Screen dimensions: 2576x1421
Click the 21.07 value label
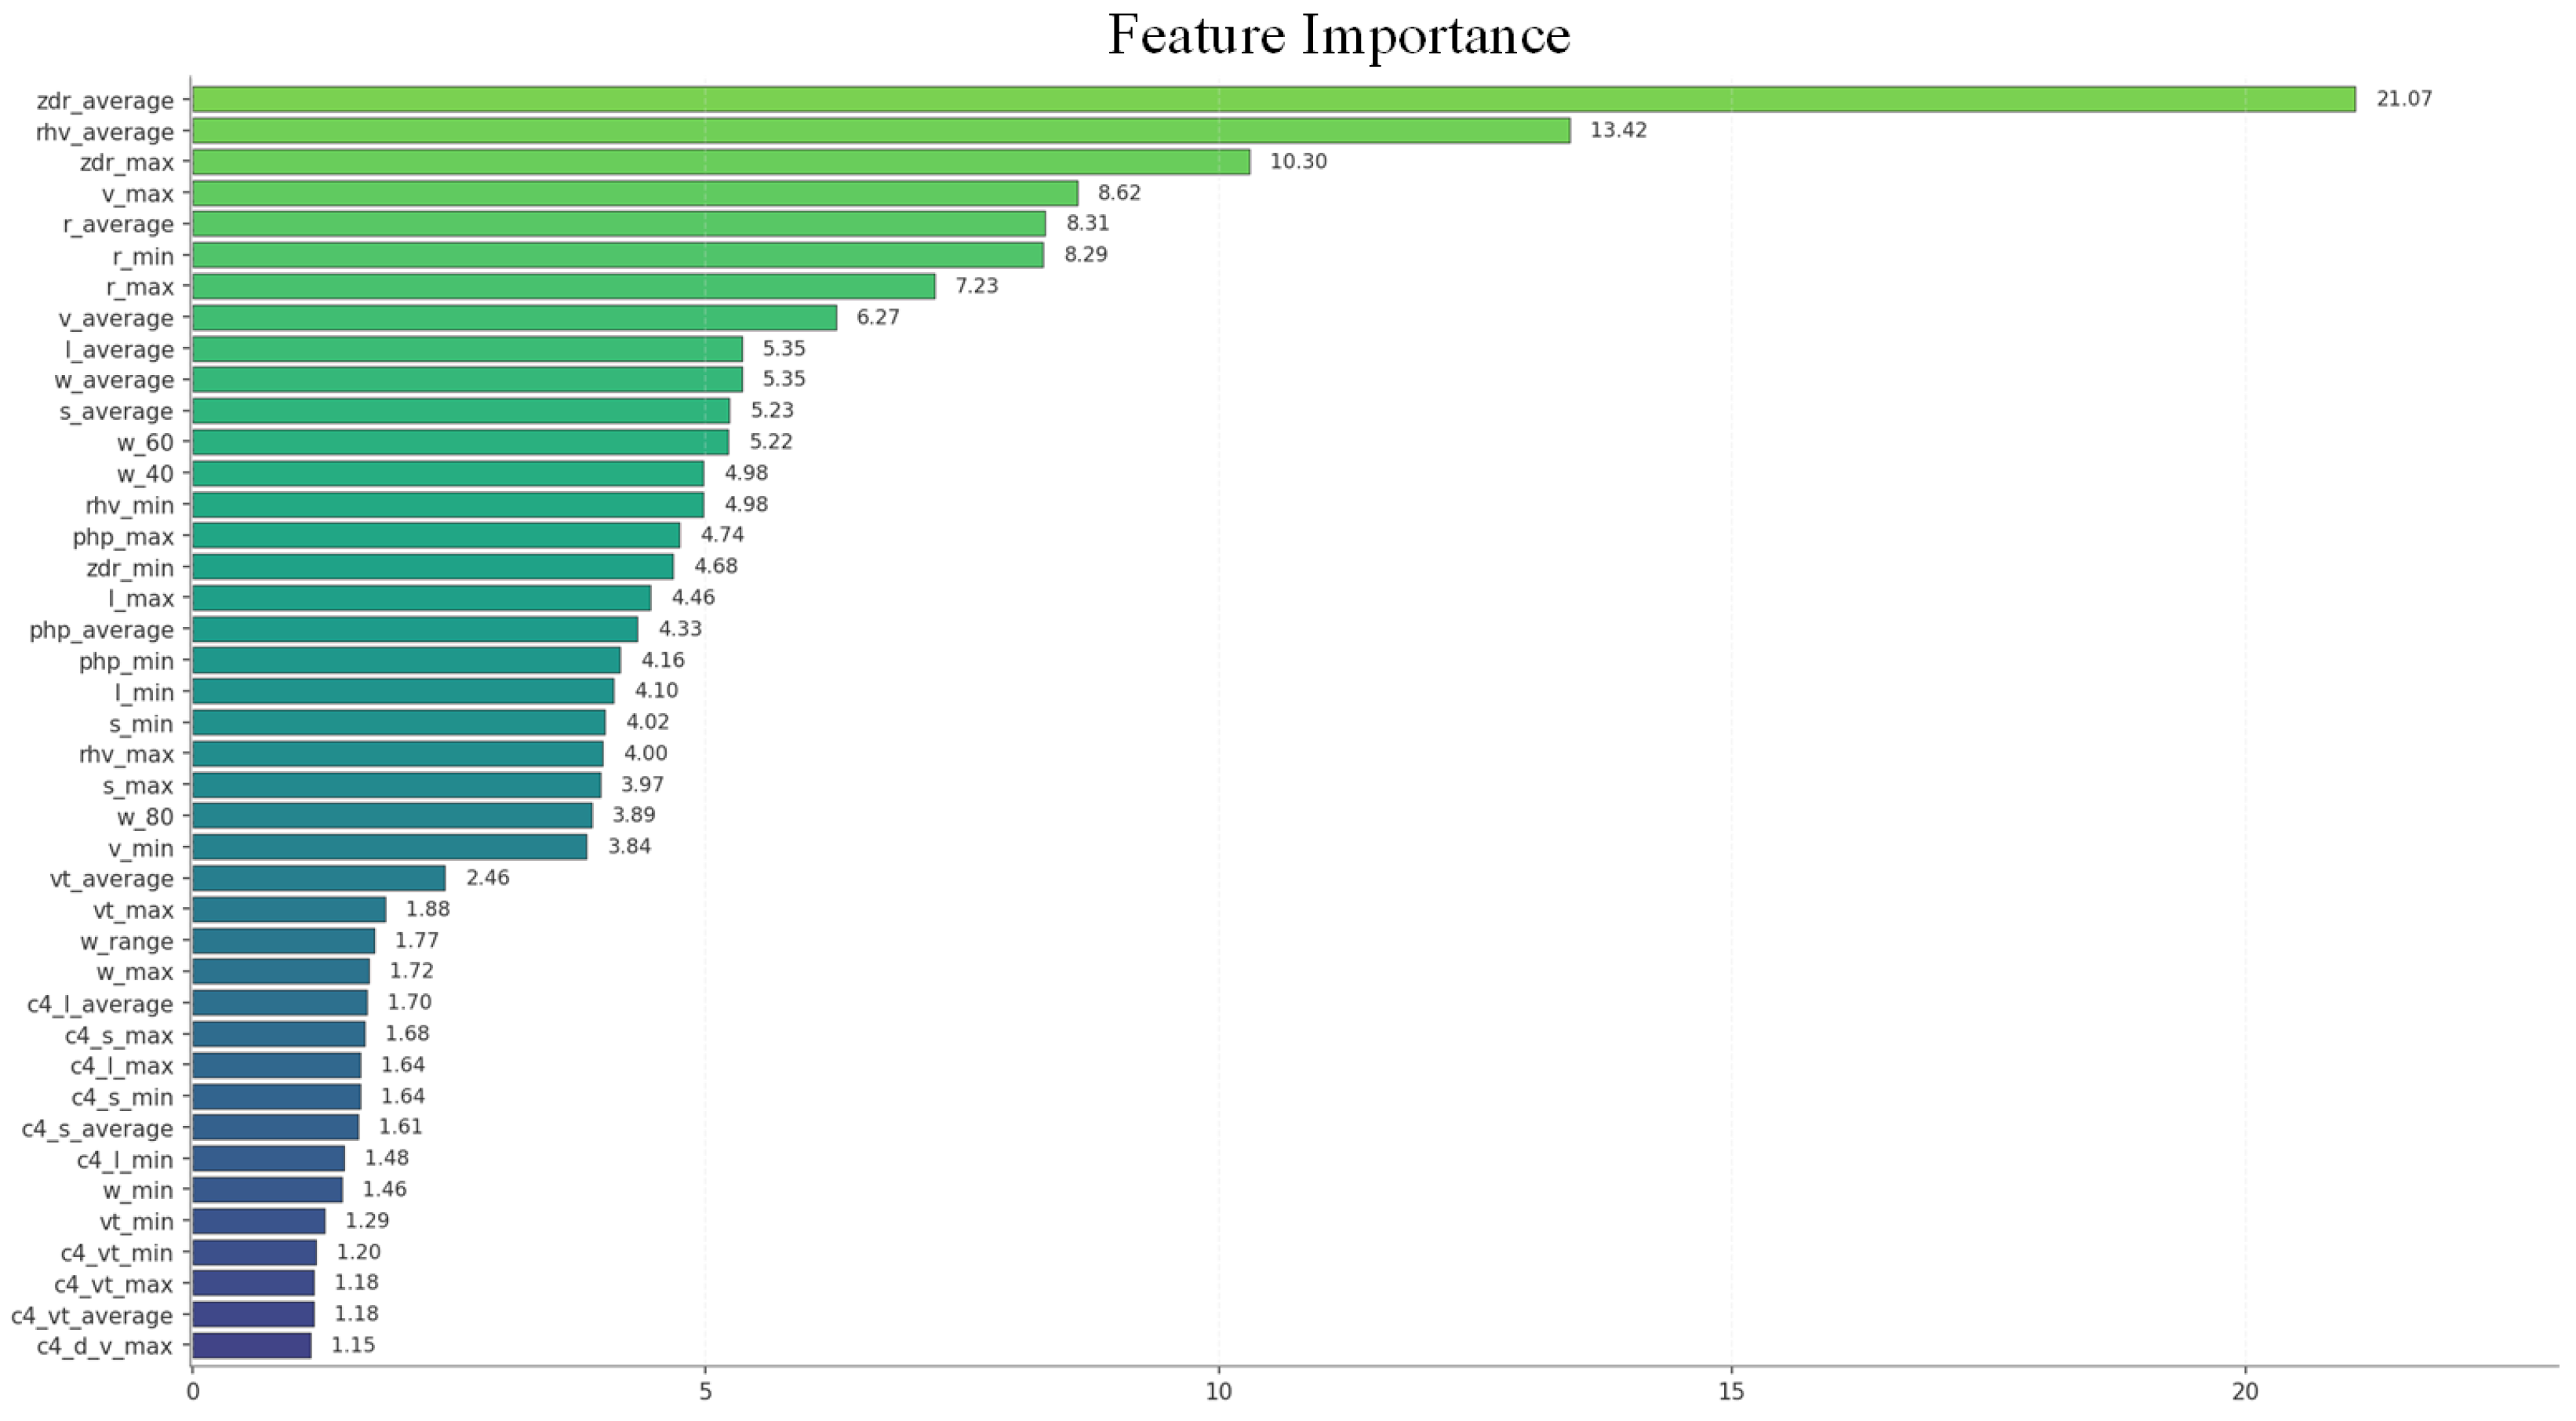pos(2403,99)
